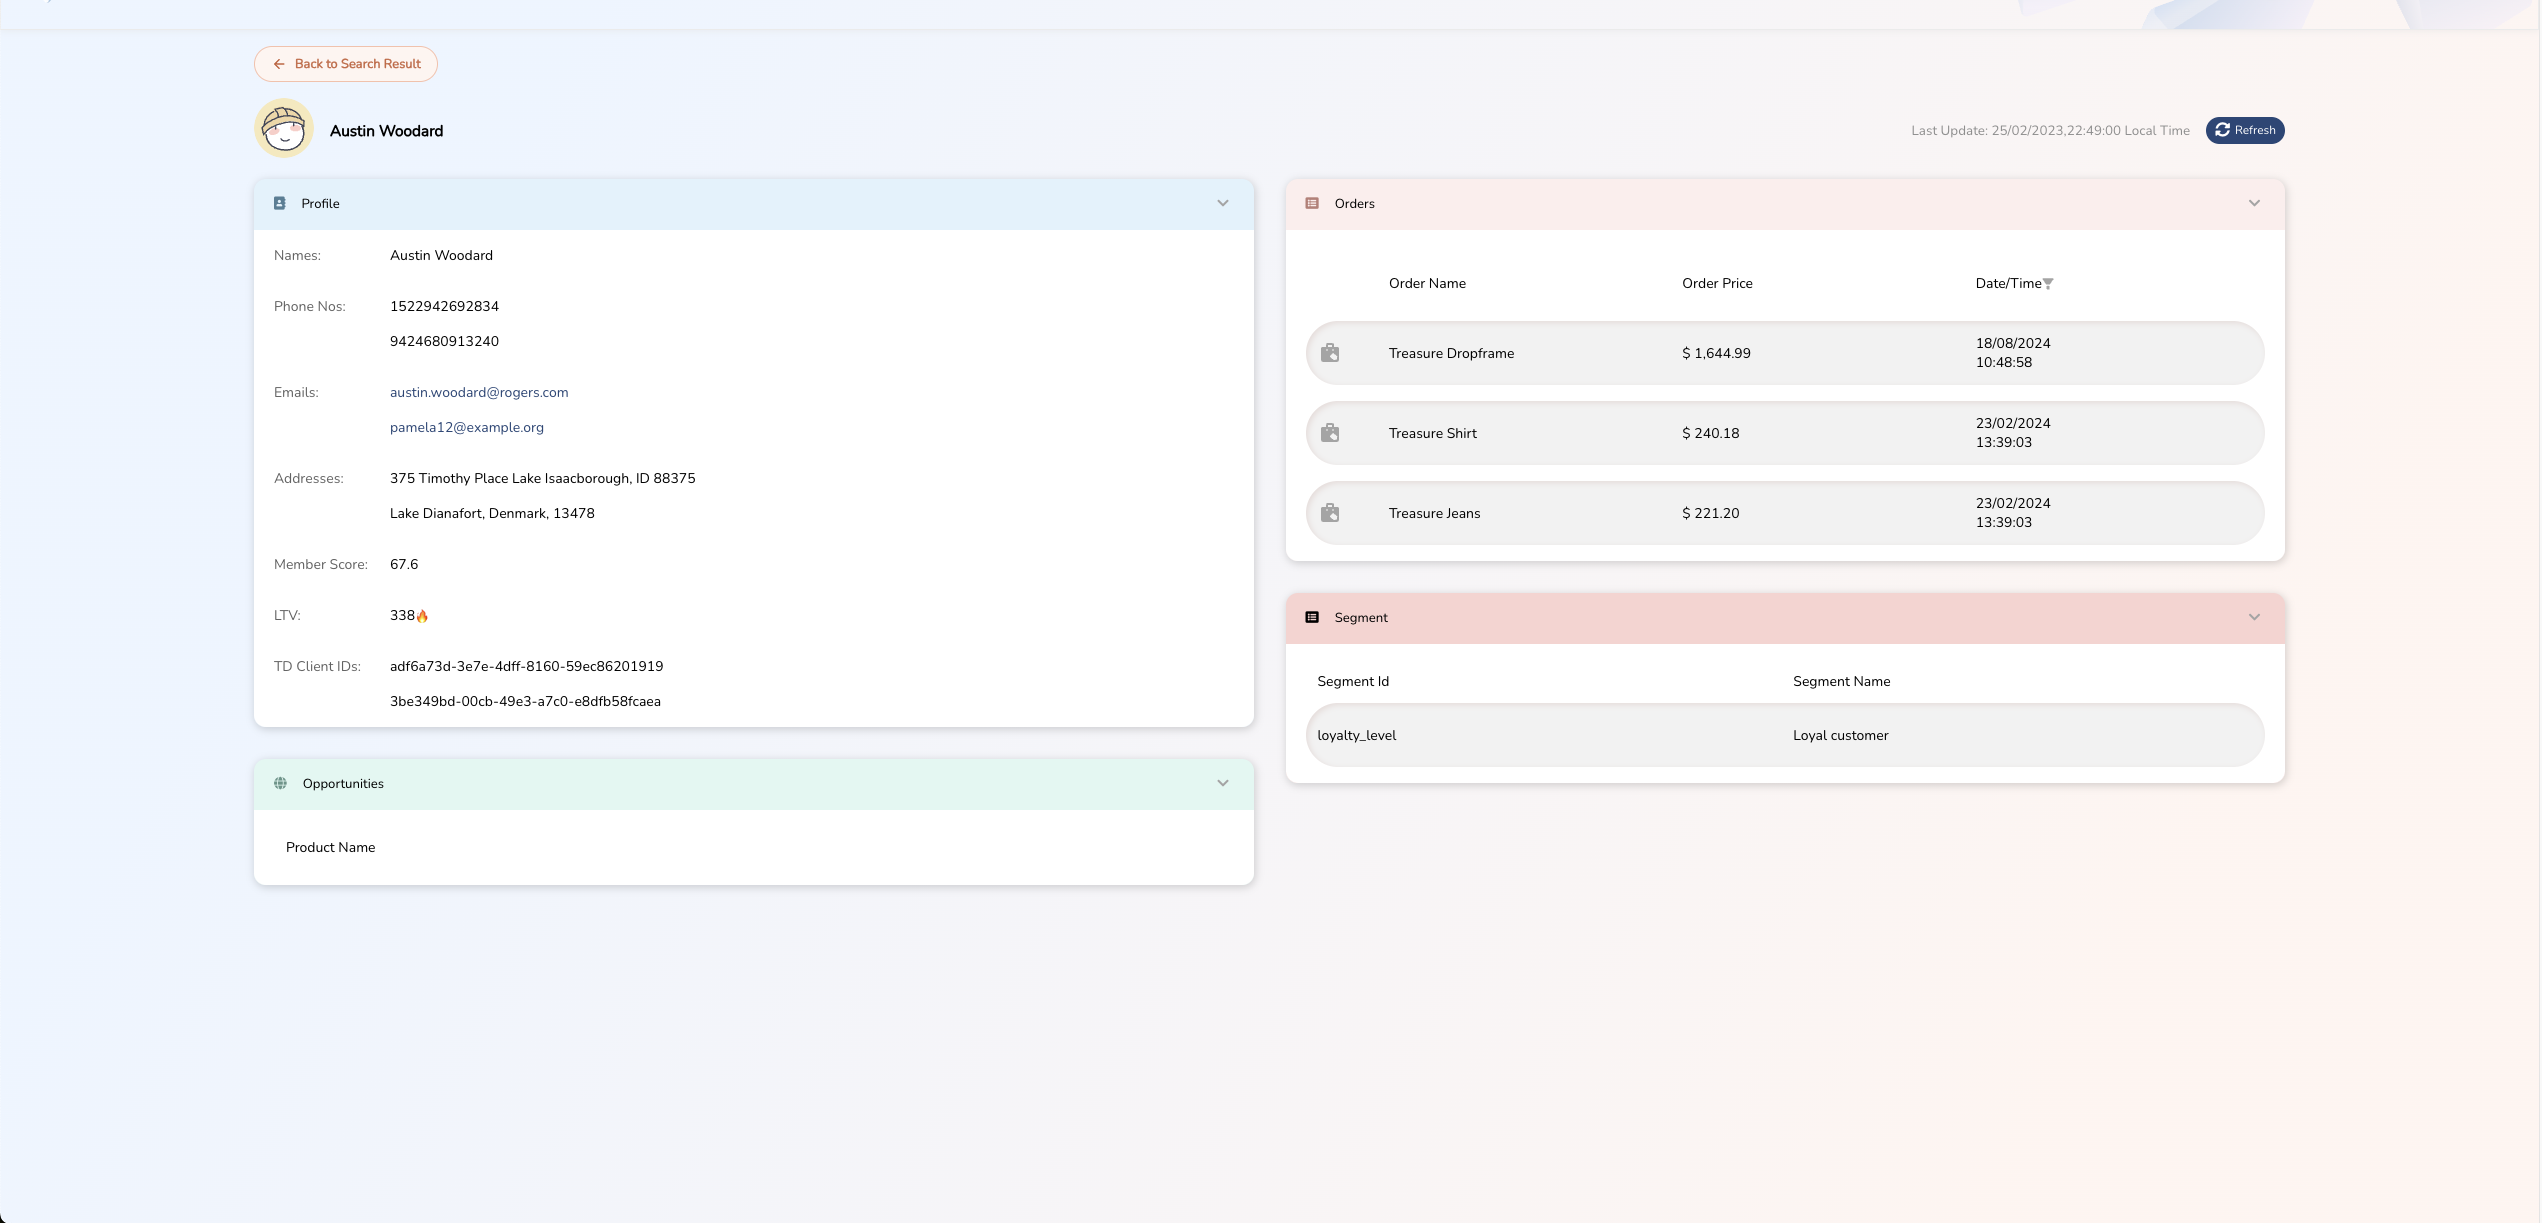Click the Orders panel list icon
This screenshot has width=2542, height=1223.
pos(1312,203)
